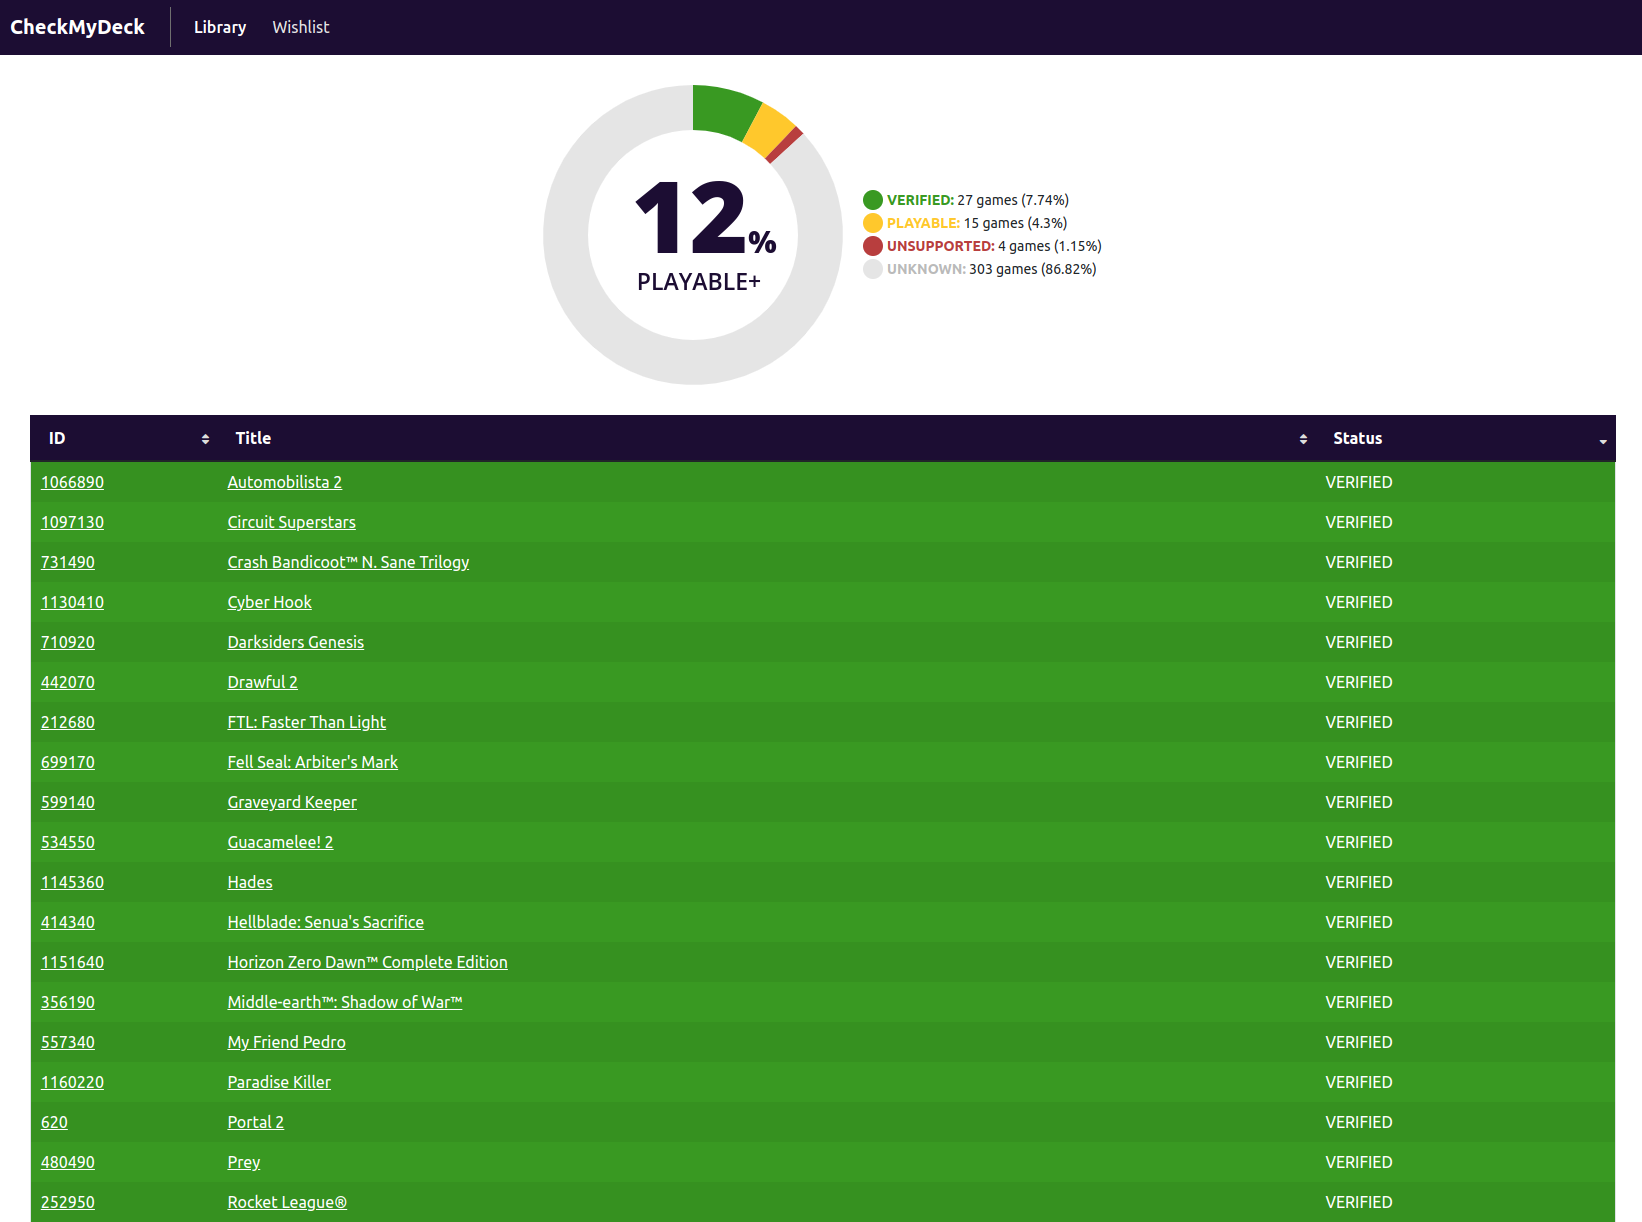Viewport: 1642px width, 1222px height.
Task: Click the "303 games (86.82%)" legend text
Action: 1033,269
